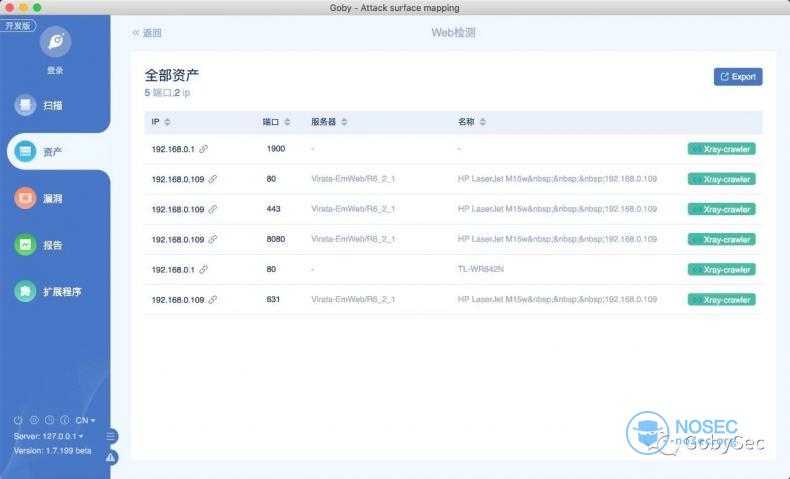Open the 报告 reports section
Screen dimensions: 790x479
pos(39,245)
